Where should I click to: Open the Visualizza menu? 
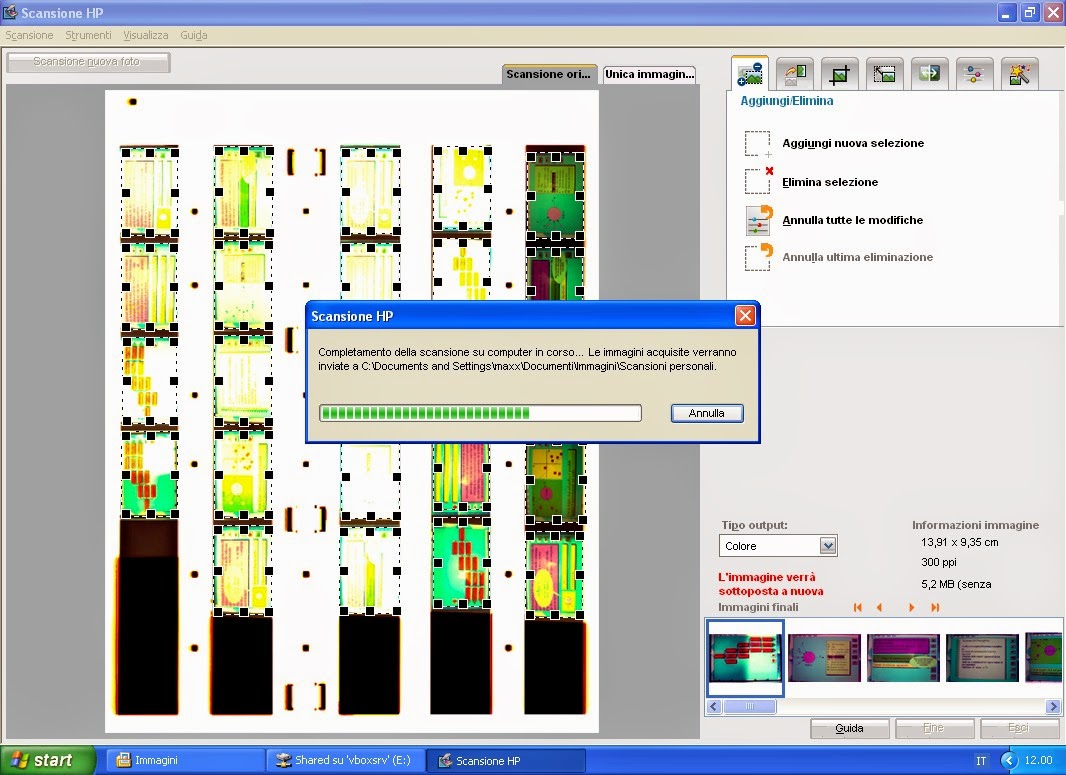[145, 35]
